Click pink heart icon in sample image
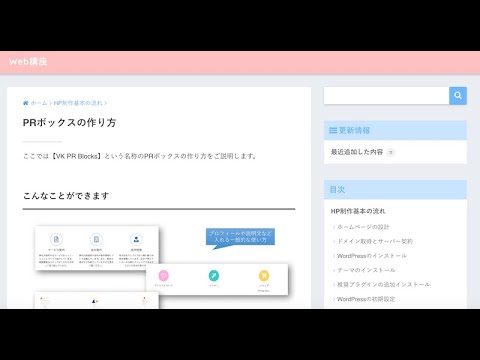 tap(163, 276)
